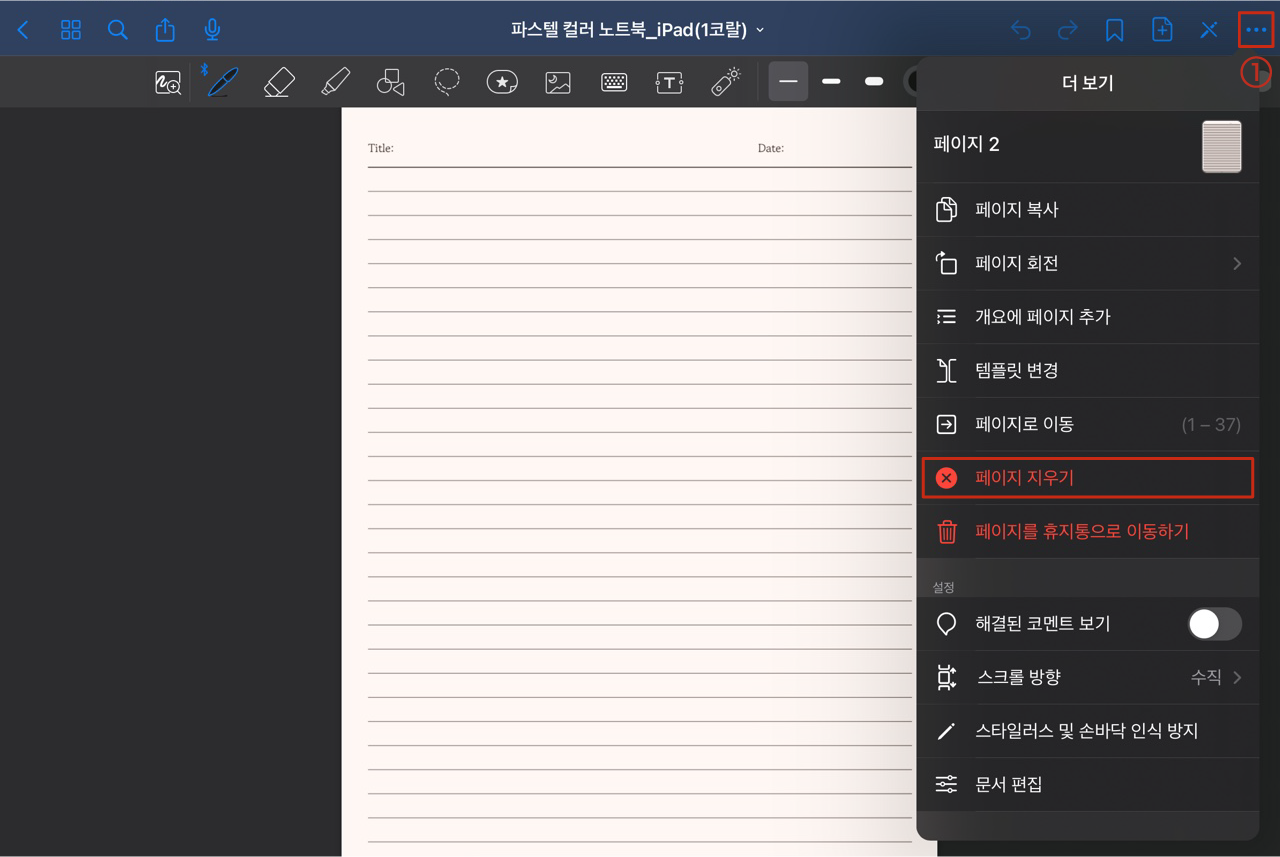1280x857 pixels.
Task: Select the Highlighter tool
Action: tap(335, 81)
